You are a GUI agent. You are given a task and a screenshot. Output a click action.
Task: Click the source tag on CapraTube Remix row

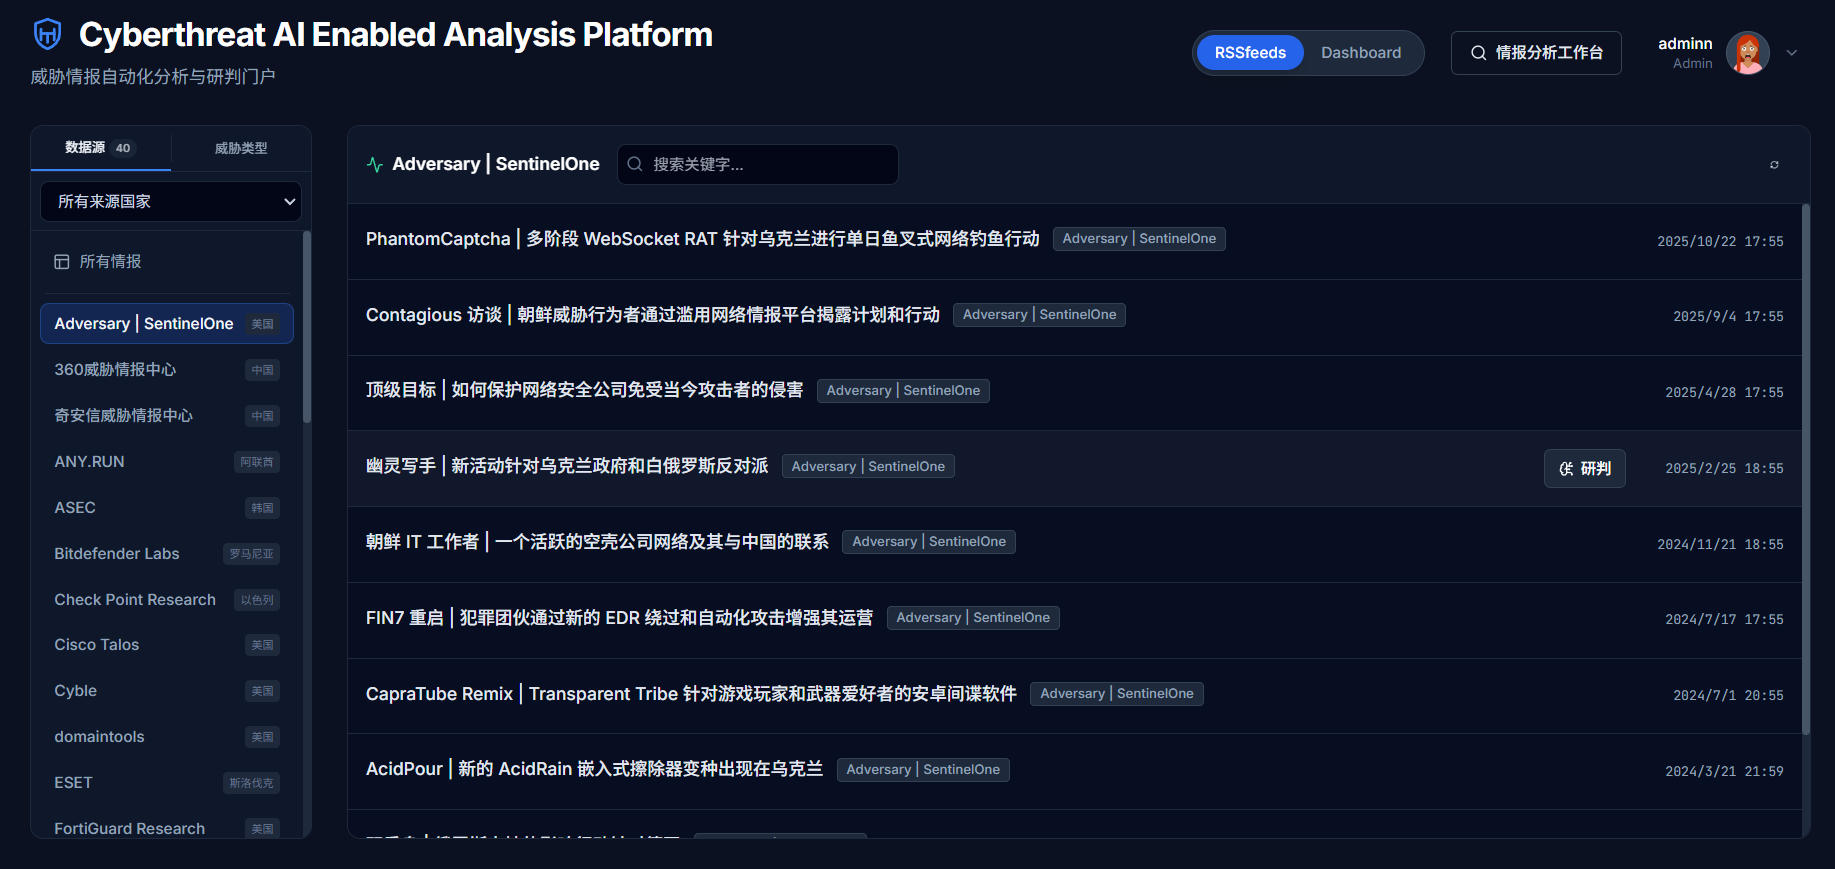pyautogui.click(x=1117, y=694)
